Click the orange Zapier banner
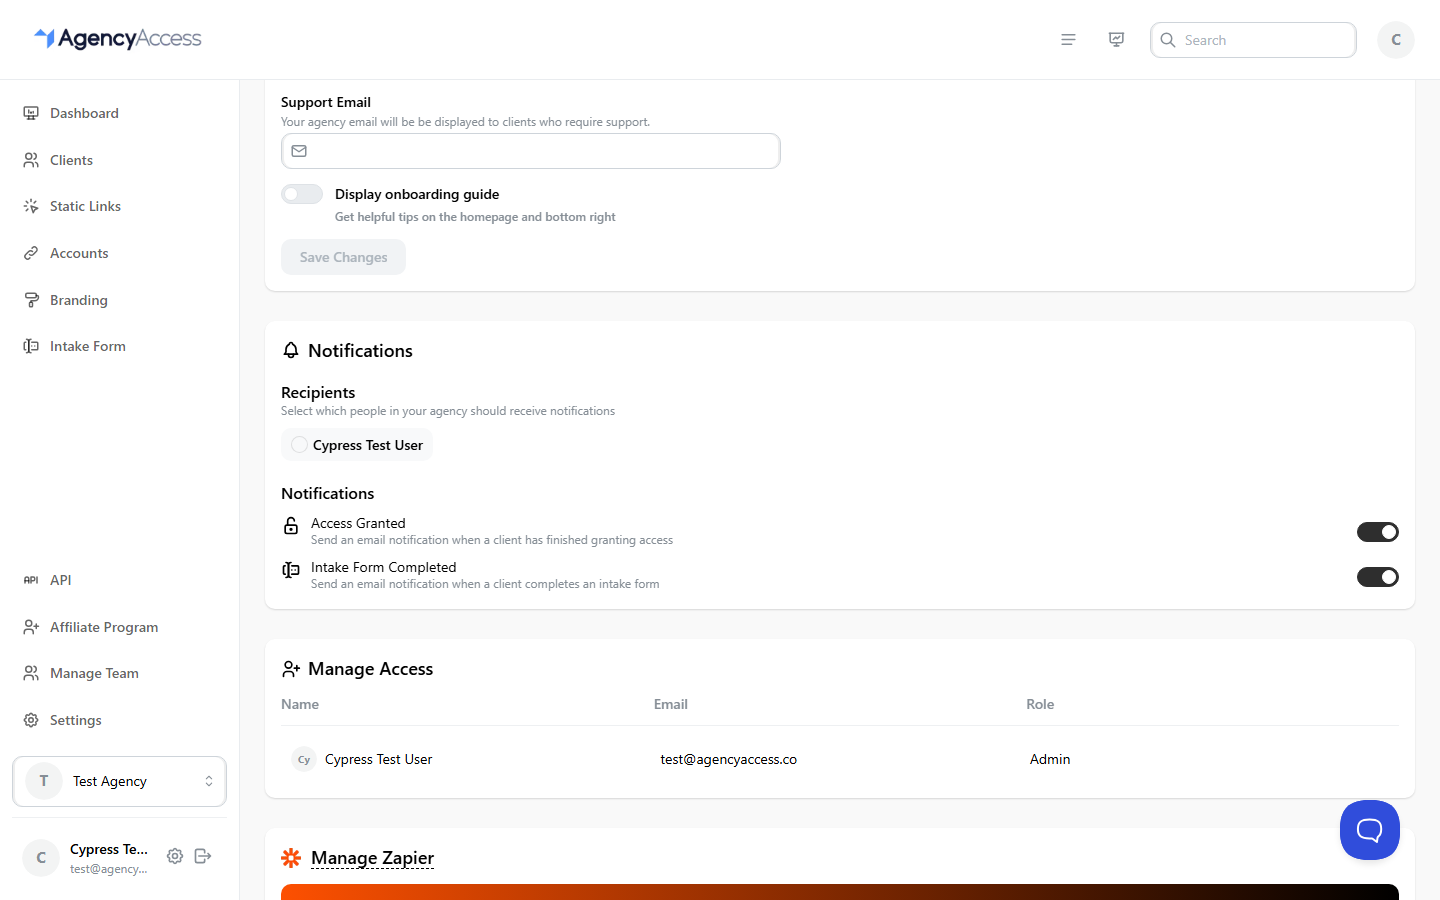The width and height of the screenshot is (1440, 900). pyautogui.click(x=840, y=892)
